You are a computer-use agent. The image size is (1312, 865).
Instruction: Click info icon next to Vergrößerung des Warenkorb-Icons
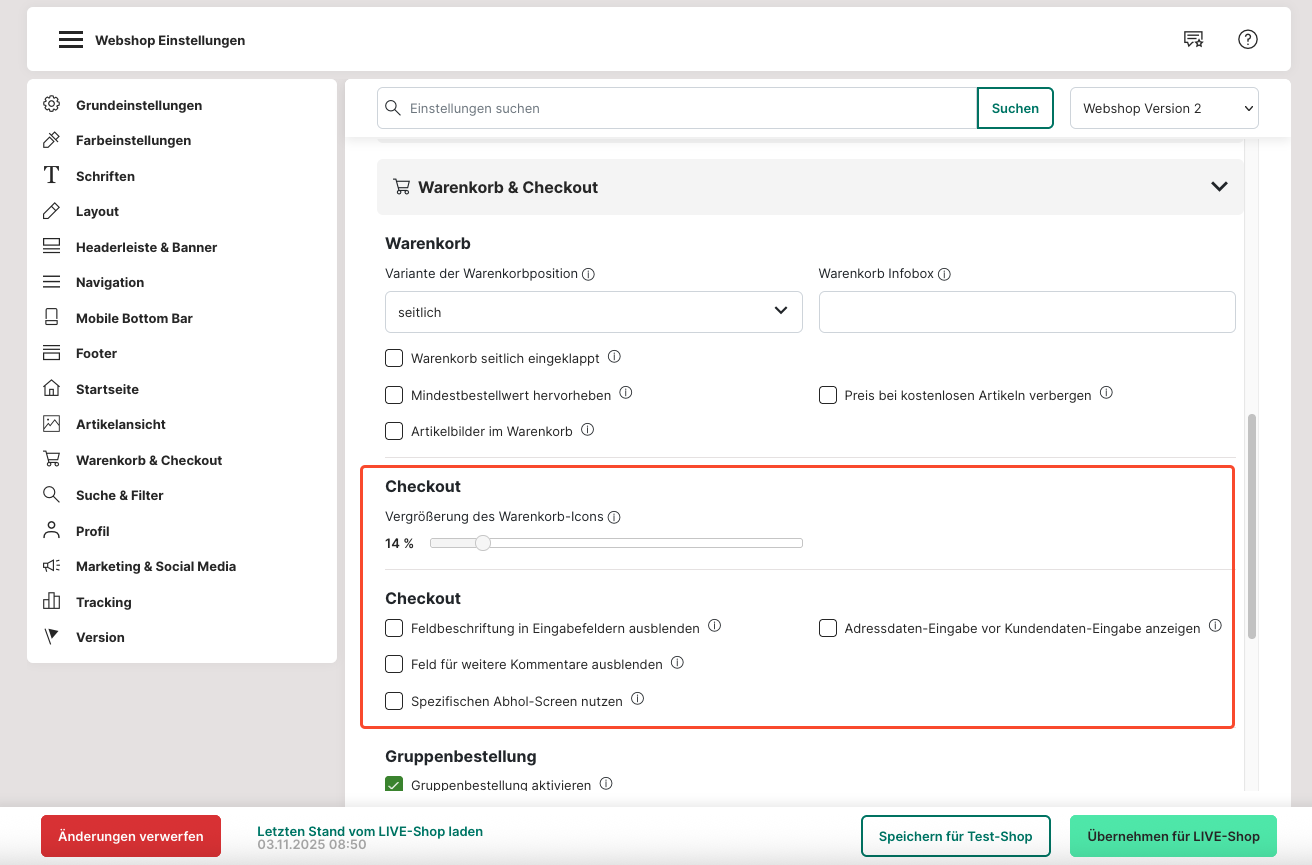click(x=614, y=518)
